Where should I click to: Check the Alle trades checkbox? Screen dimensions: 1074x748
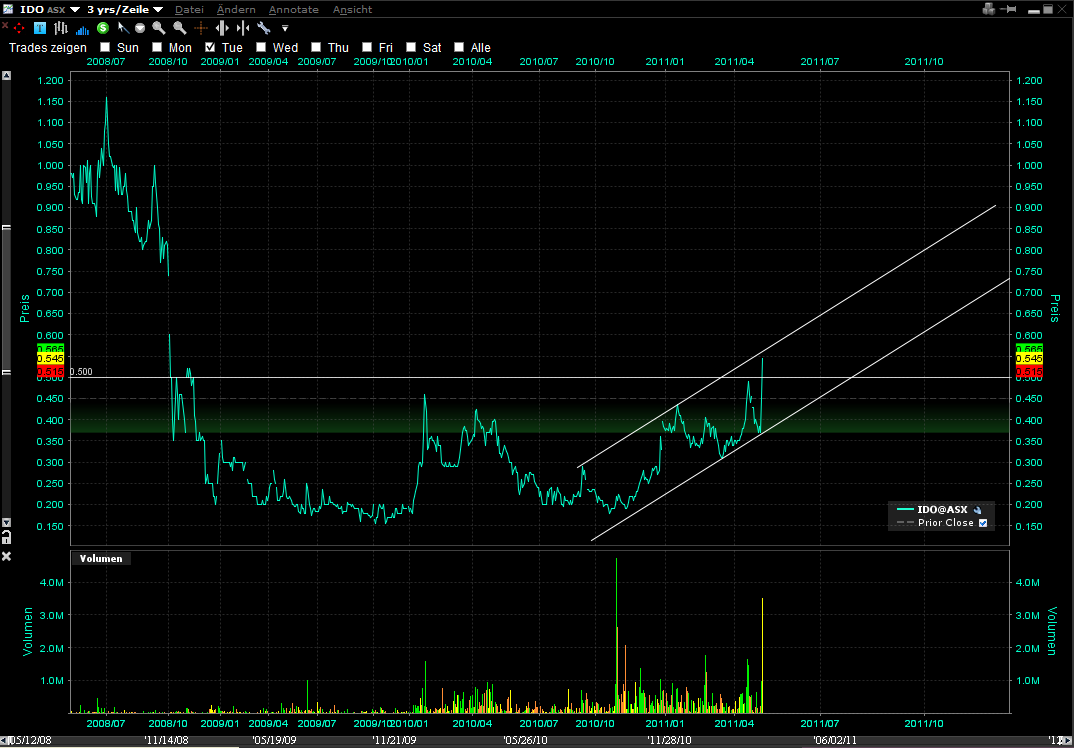coord(459,47)
